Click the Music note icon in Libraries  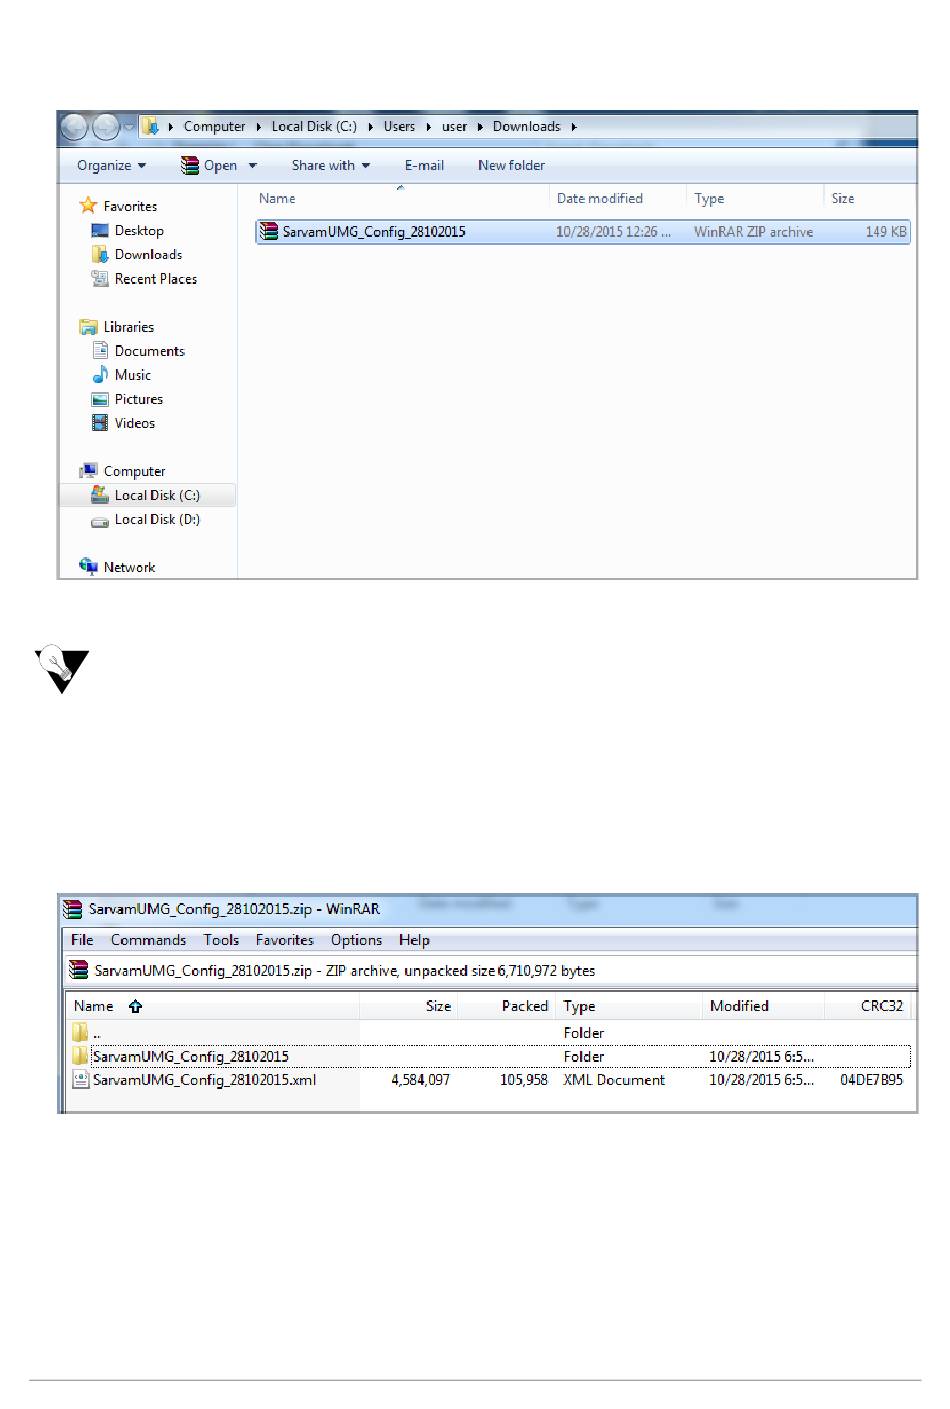click(100, 374)
